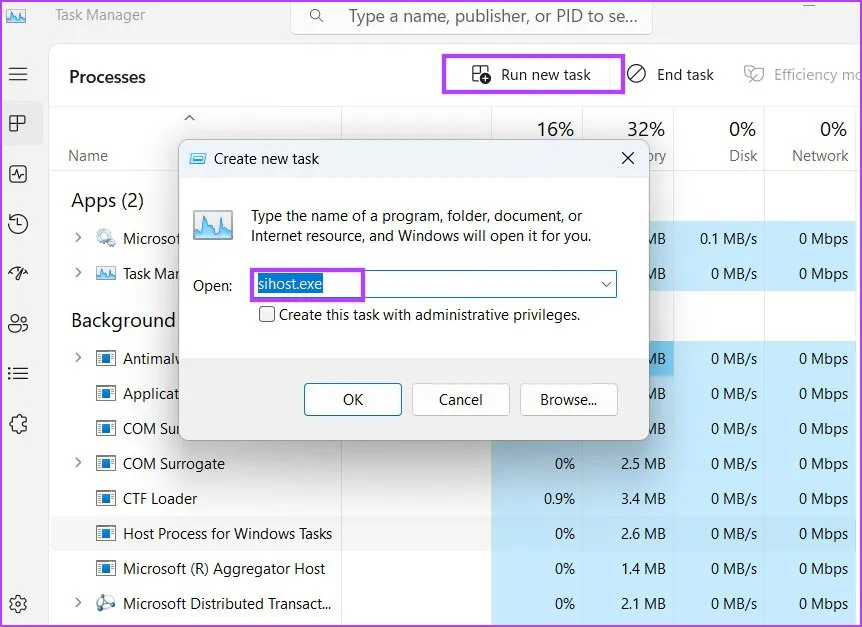Expand the COM Surrogate process group
The height and width of the screenshot is (627, 862).
click(78, 464)
